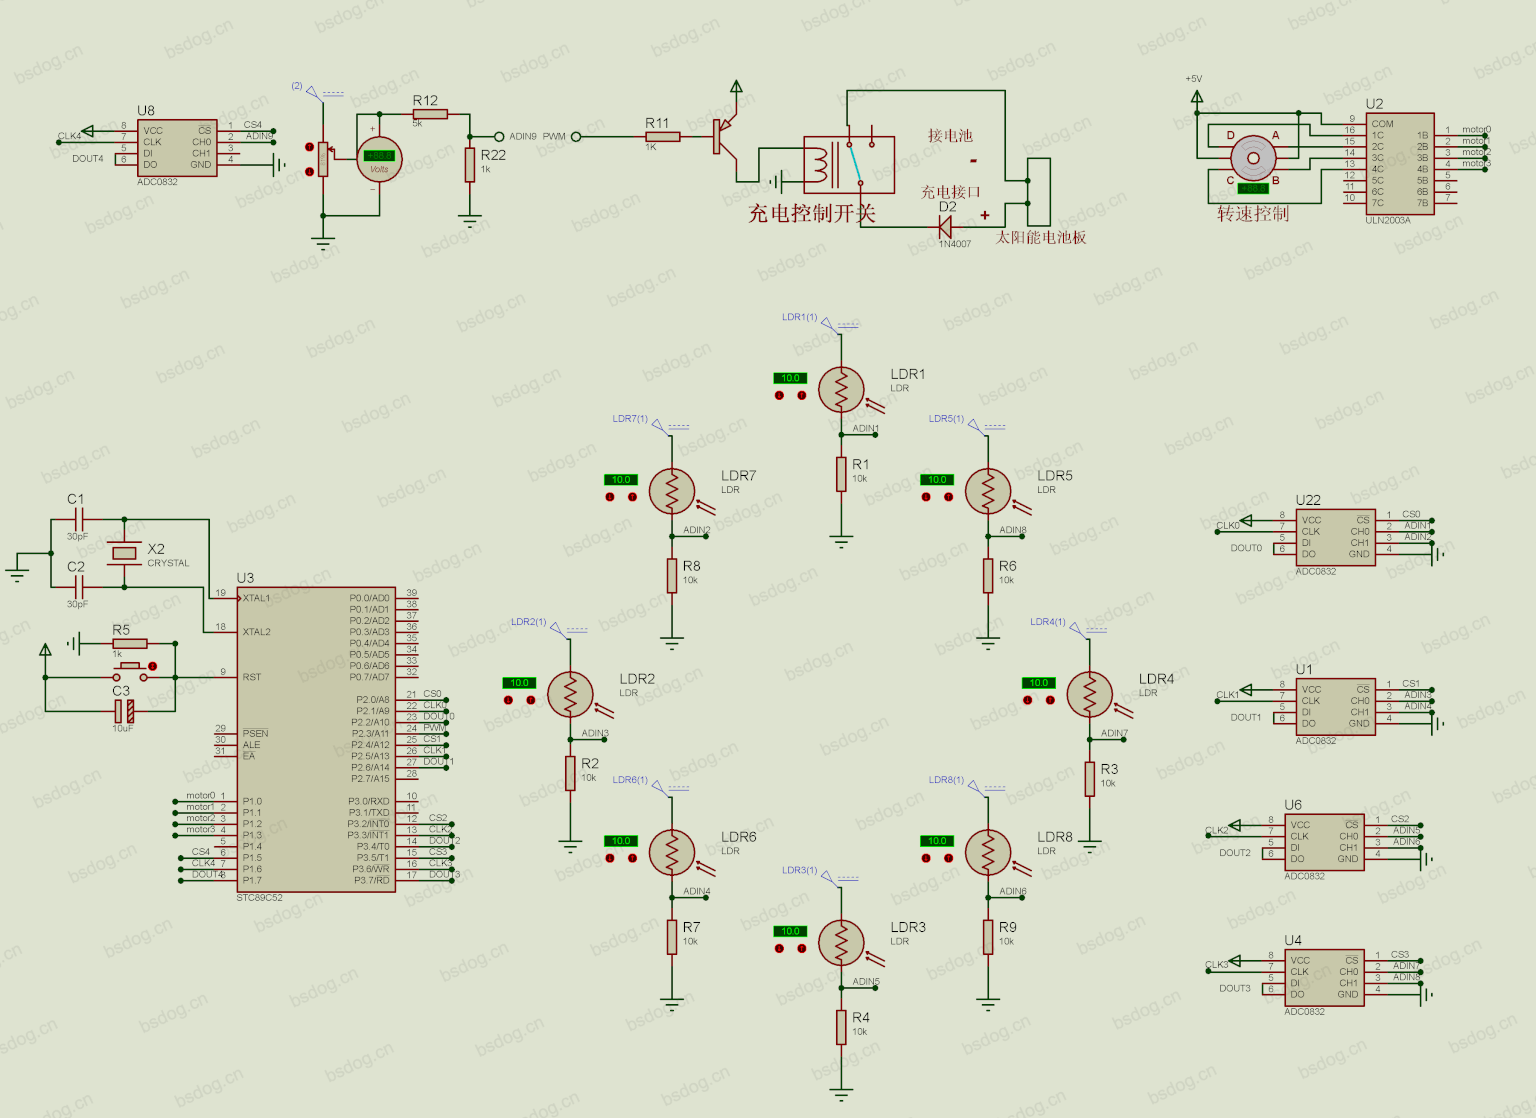Image resolution: width=1536 pixels, height=1118 pixels.
Task: Select resistor R11 symbol
Action: [x=662, y=136]
